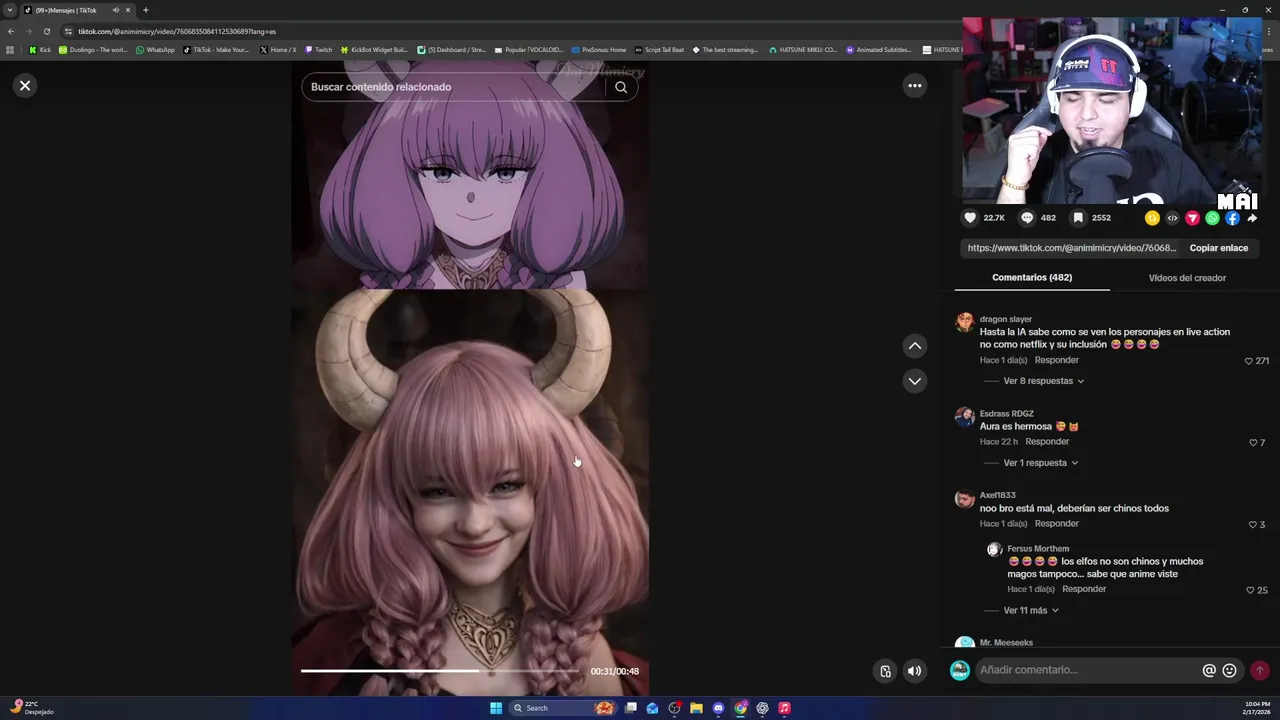
Task: Share the video to WhatsApp
Action: click(x=1212, y=218)
